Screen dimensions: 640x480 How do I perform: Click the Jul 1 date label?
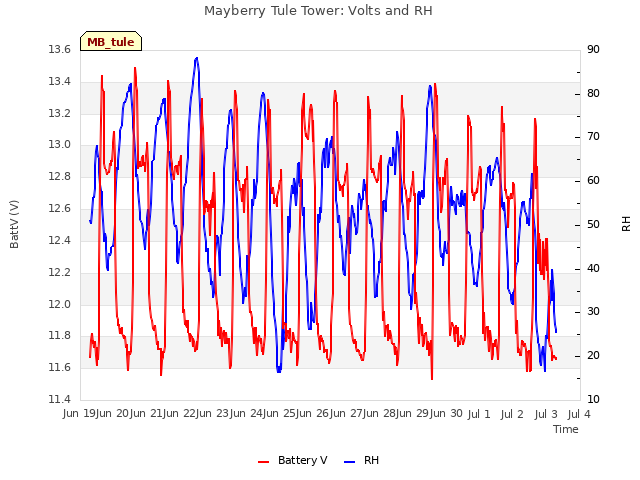(479, 414)
